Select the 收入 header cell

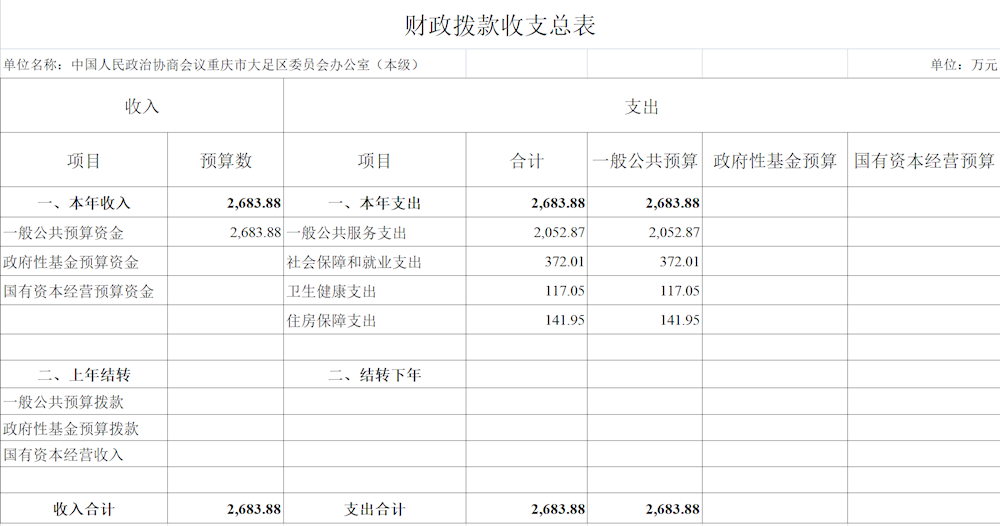(142, 107)
